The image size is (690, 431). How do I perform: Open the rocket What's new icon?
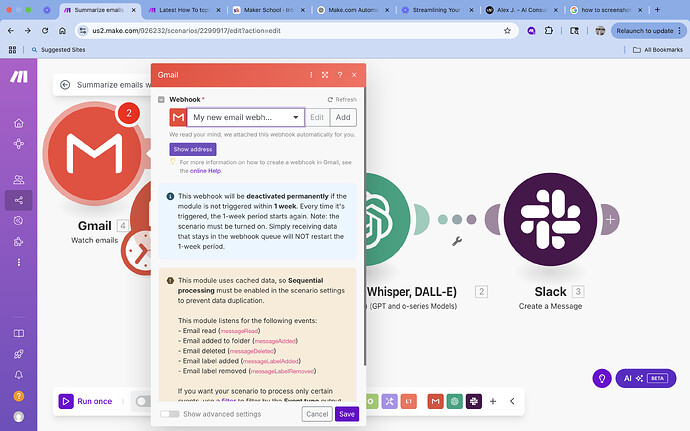click(x=18, y=354)
